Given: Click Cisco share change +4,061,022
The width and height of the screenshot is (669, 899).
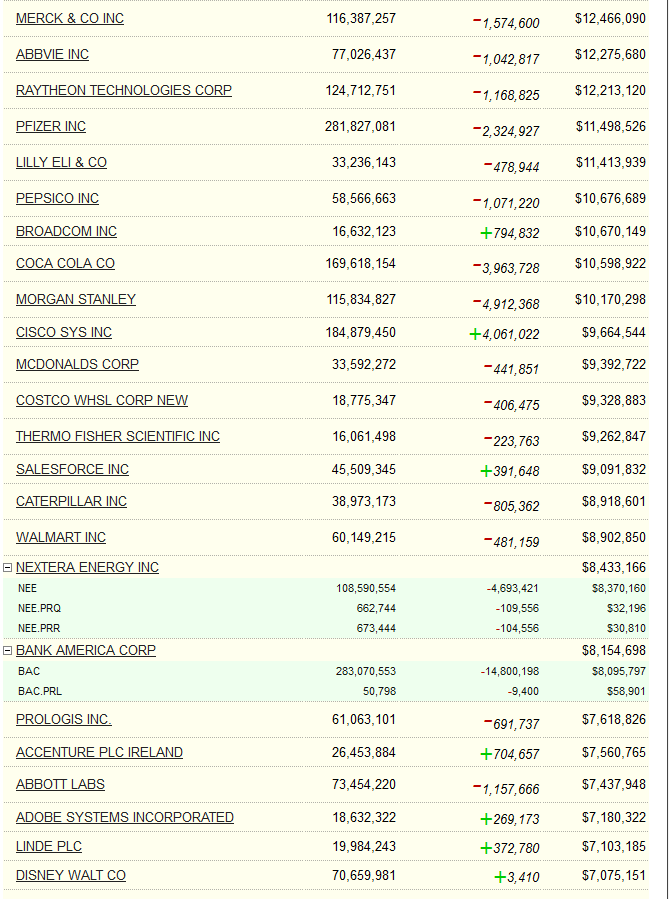Looking at the screenshot, I should [504, 334].
